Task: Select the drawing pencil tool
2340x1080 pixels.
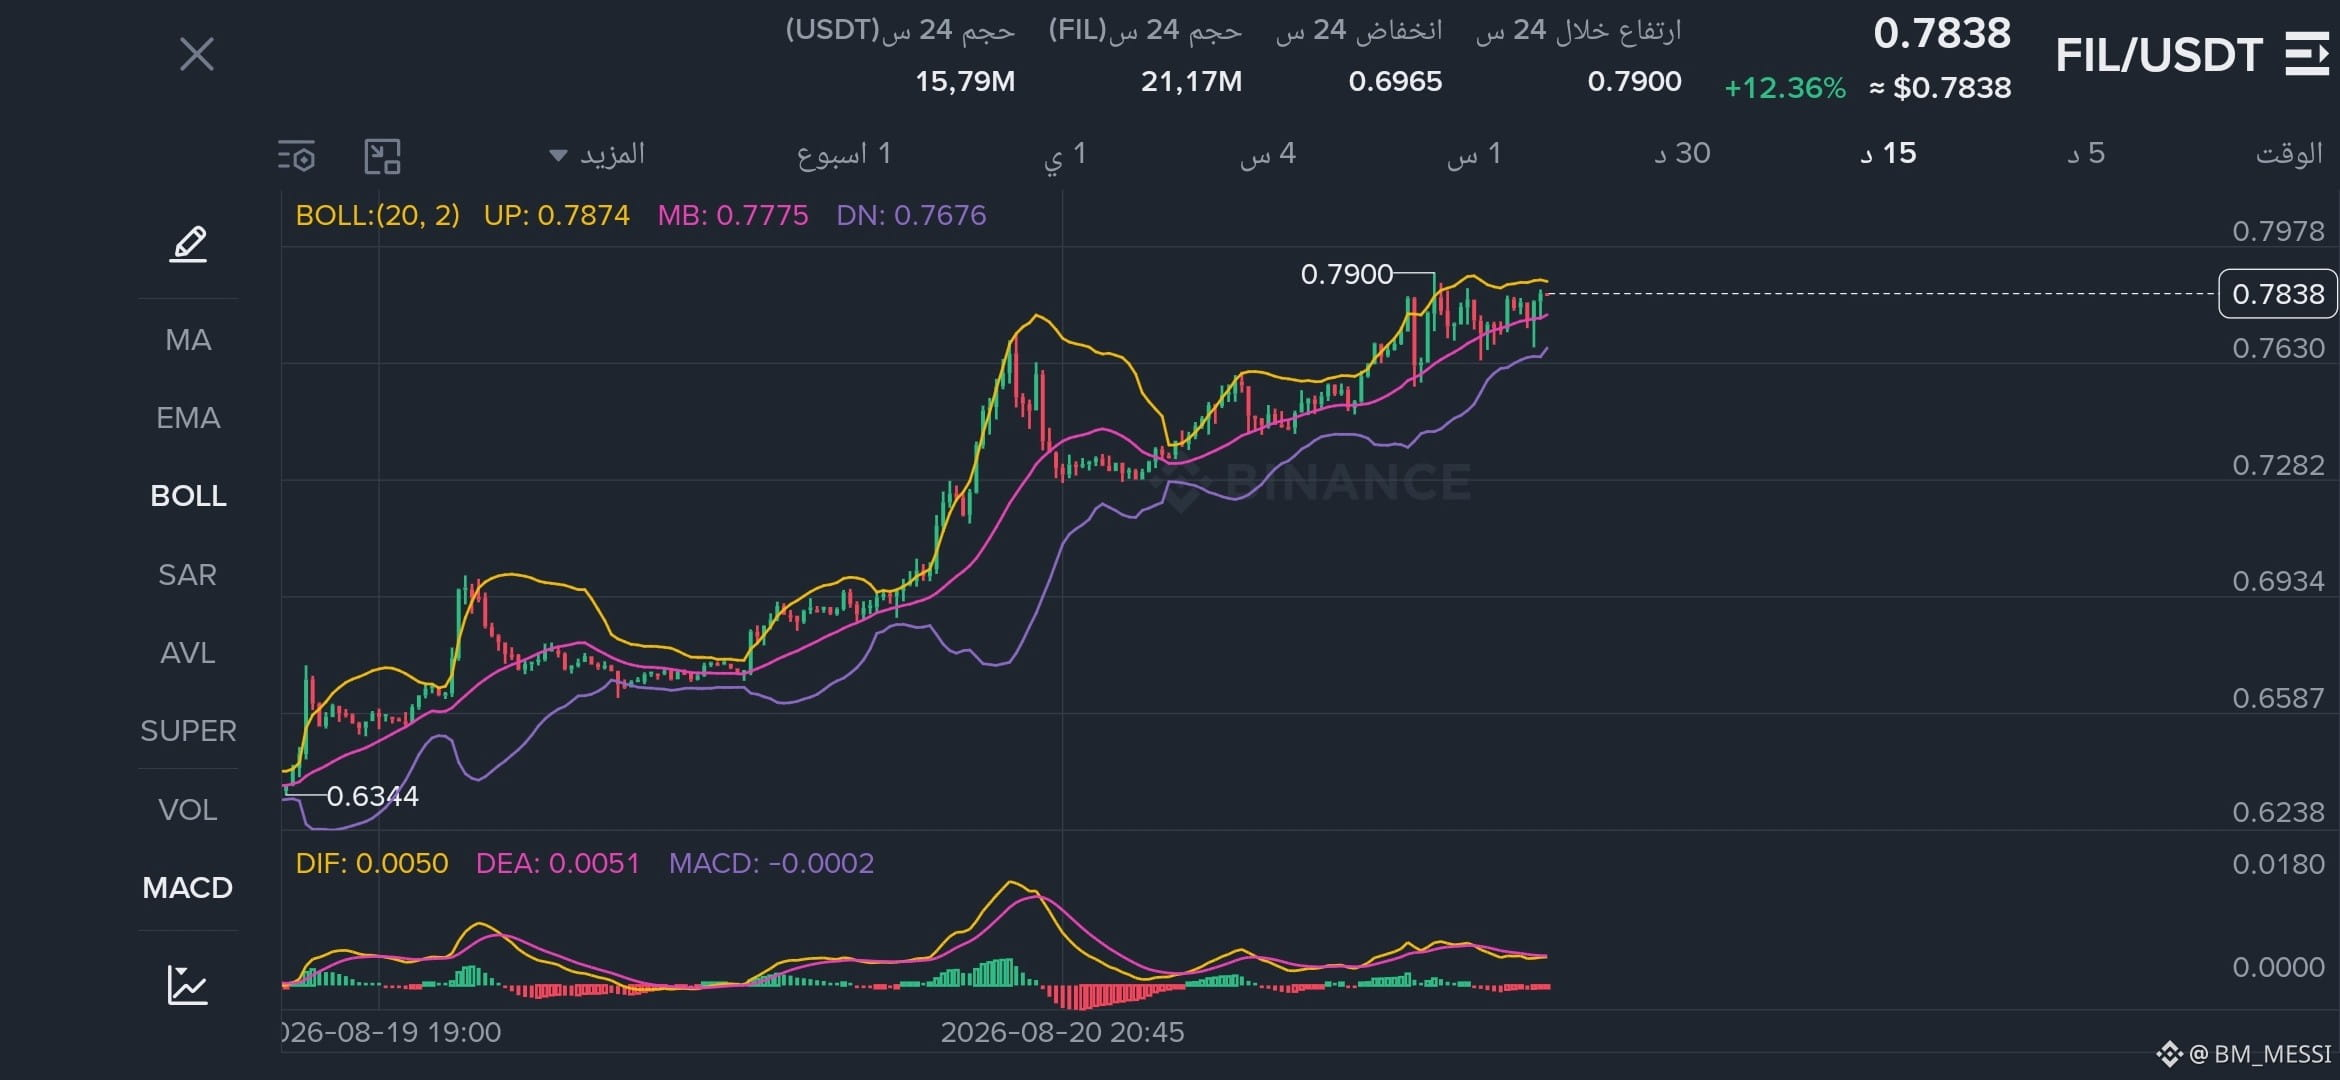Action: [x=188, y=244]
